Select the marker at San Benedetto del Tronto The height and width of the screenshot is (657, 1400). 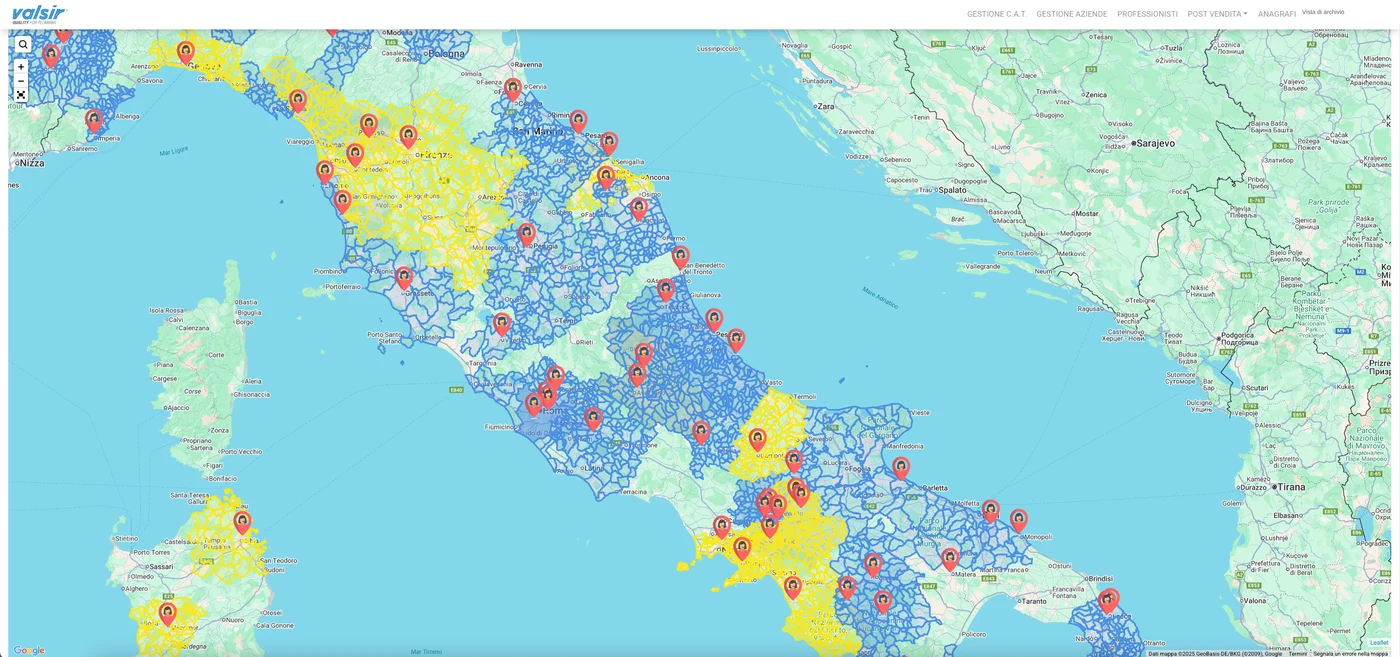coord(681,258)
